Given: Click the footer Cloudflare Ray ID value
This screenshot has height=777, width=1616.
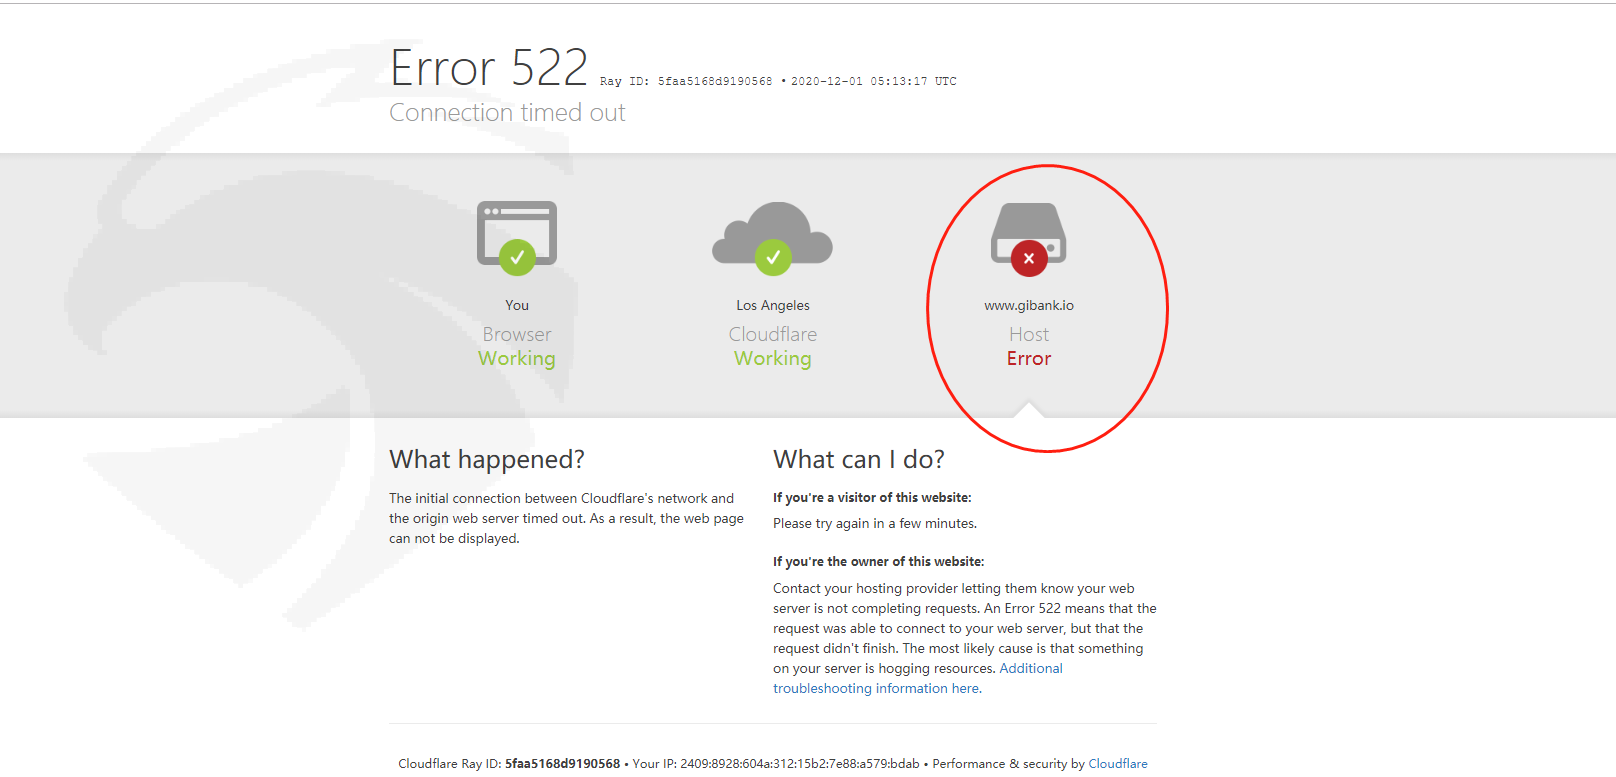Looking at the screenshot, I should click(562, 764).
